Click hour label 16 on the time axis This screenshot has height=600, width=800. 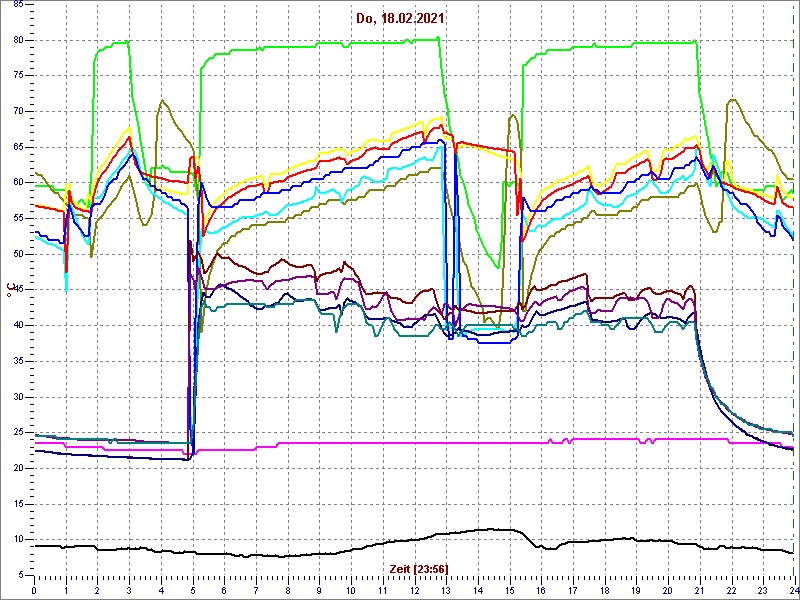coord(542,590)
